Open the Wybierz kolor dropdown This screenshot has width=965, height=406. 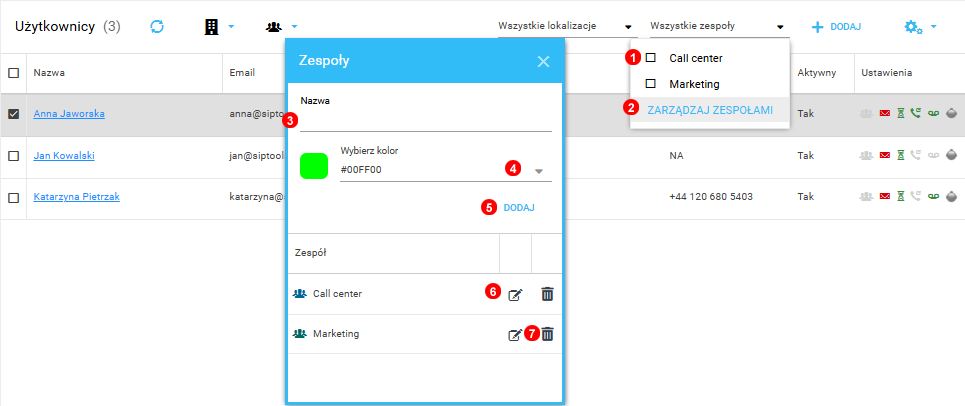(539, 171)
